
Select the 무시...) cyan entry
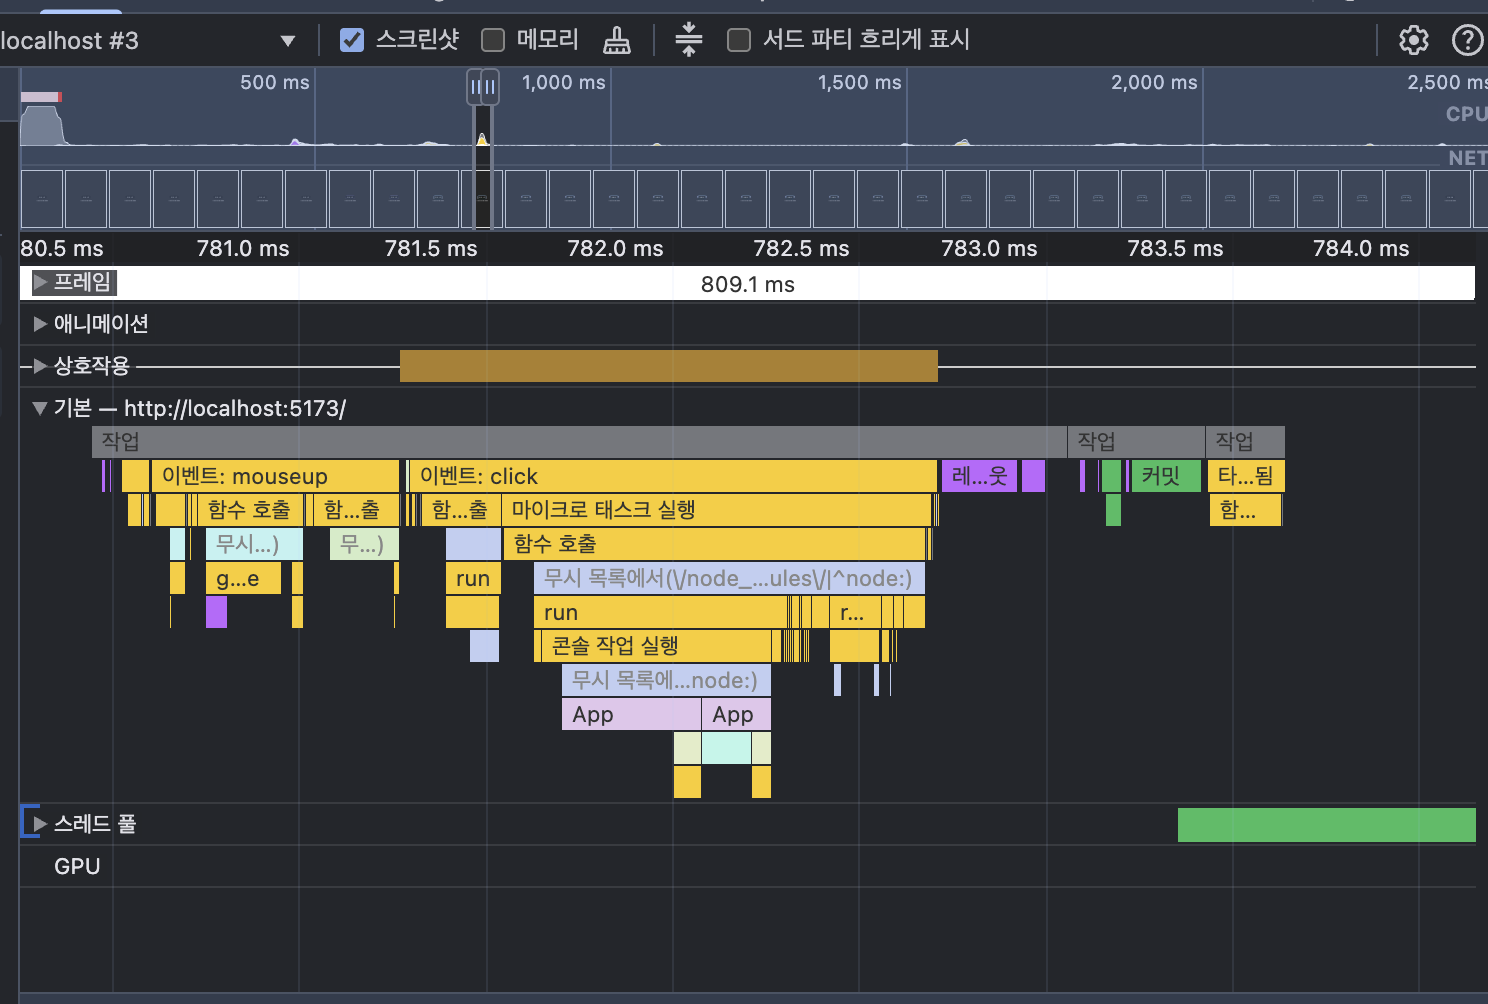(254, 544)
